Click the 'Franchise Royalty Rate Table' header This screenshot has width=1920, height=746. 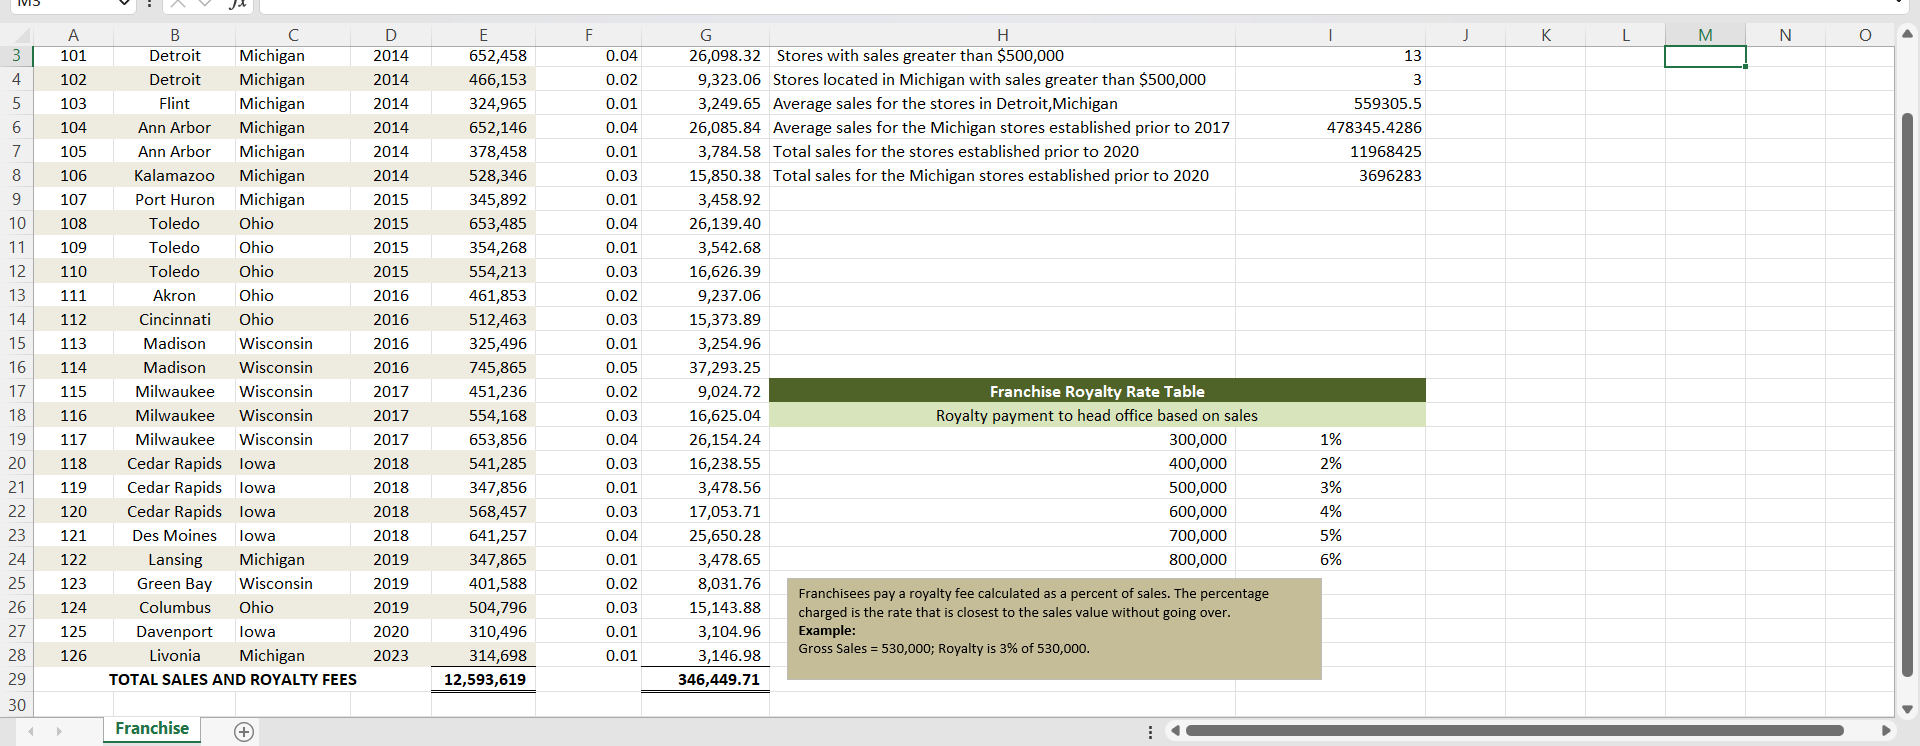(x=1097, y=392)
